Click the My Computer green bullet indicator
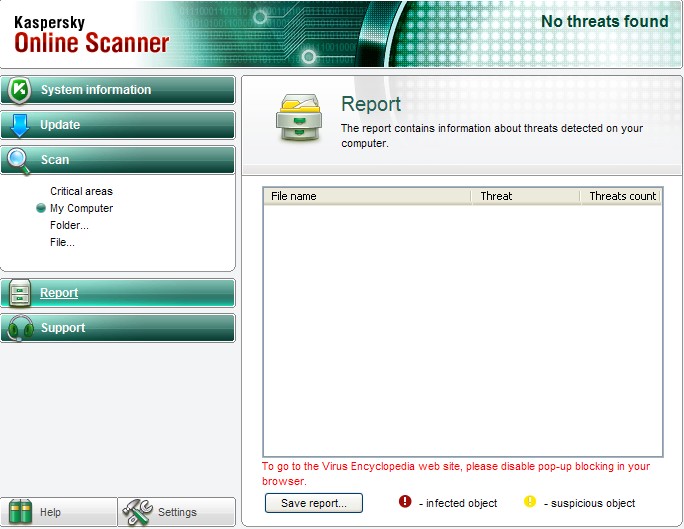 point(41,208)
